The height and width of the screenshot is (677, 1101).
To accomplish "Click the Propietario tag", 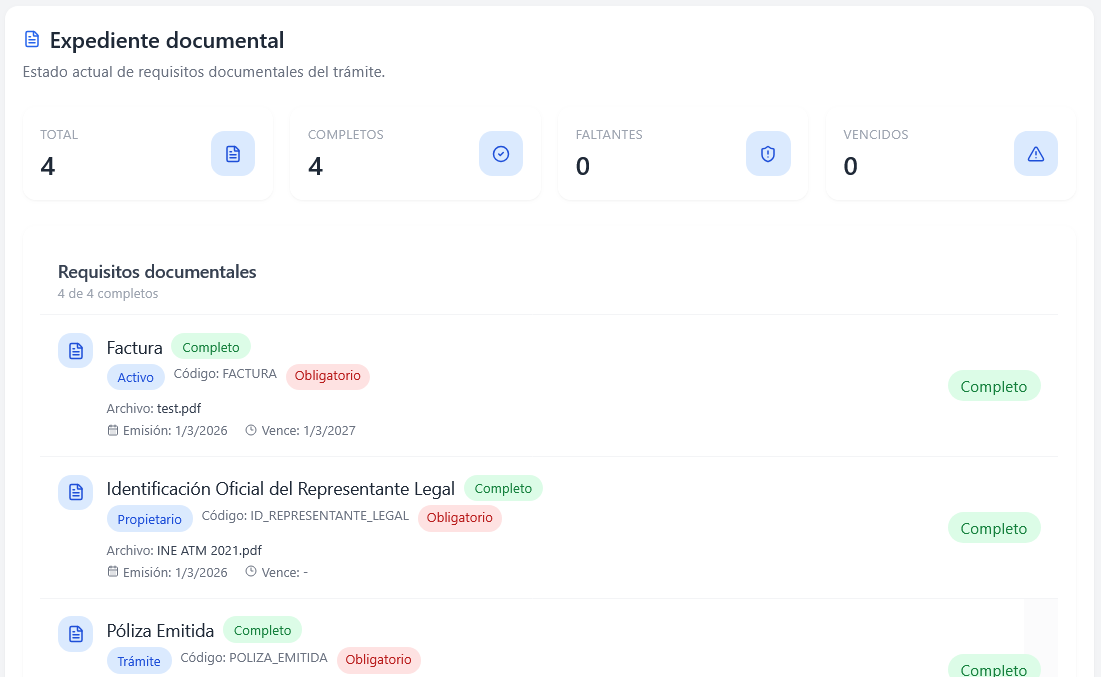I will 150,519.
